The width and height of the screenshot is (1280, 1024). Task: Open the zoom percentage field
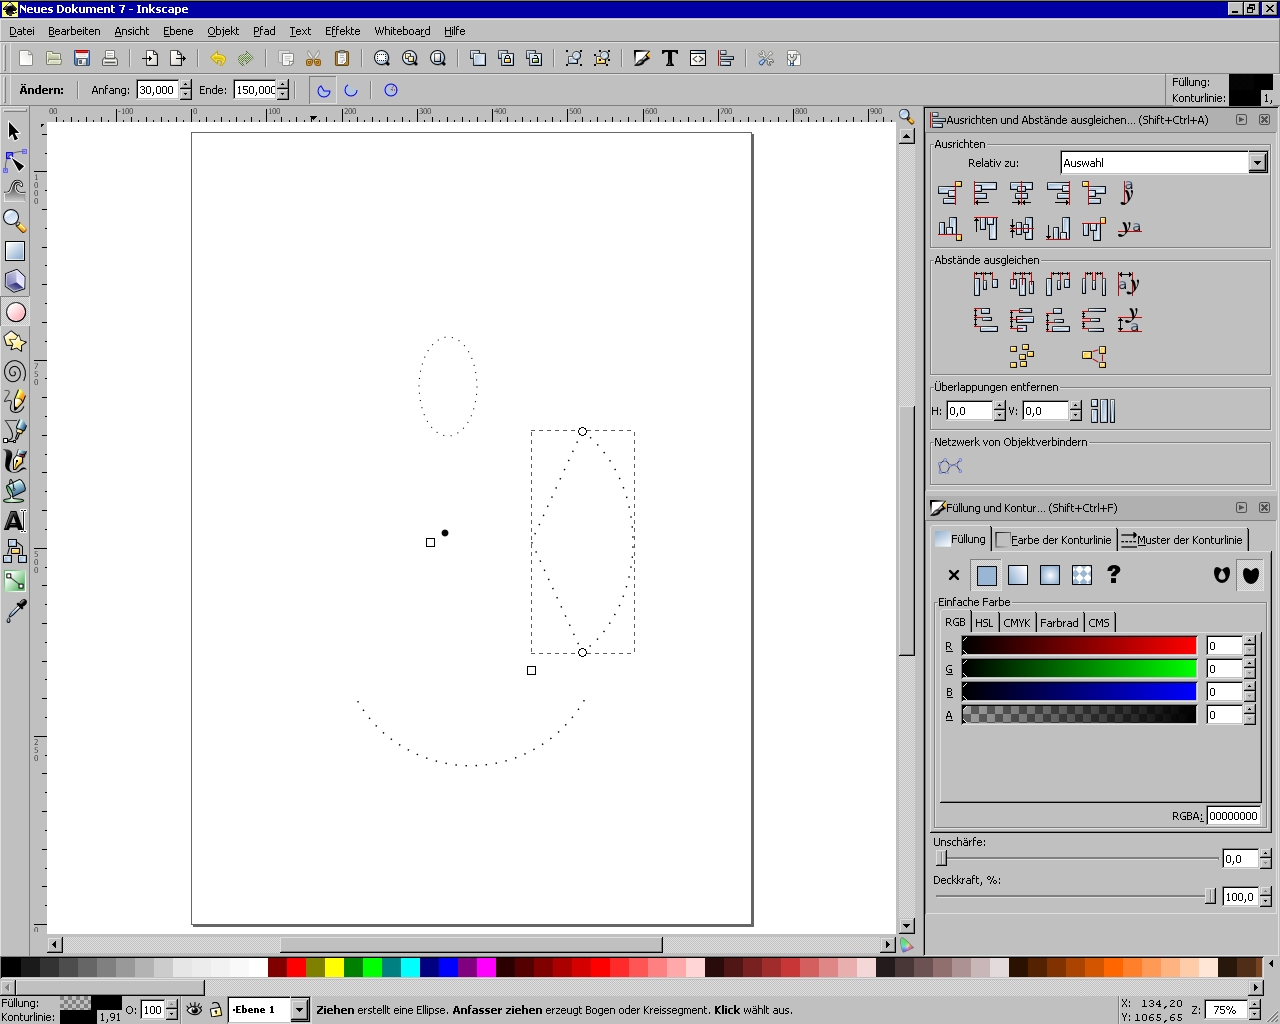[x=1224, y=1010]
